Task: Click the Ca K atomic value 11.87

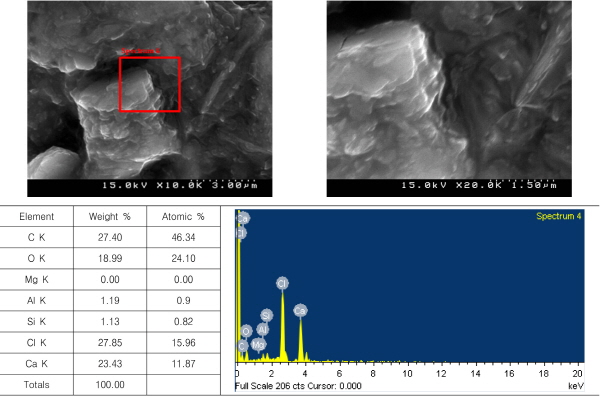Action: coord(183,364)
